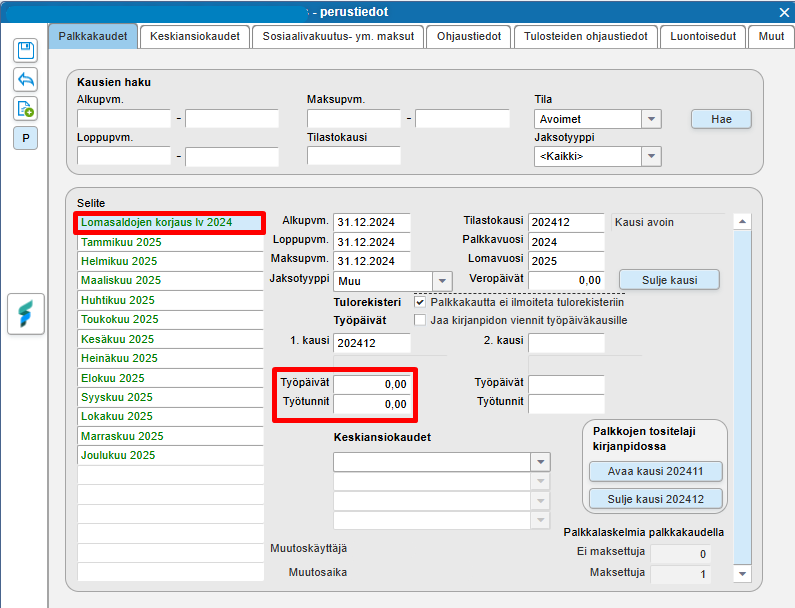Click the save (floppy disk) icon
Screen dimensions: 795x608
click(25, 50)
